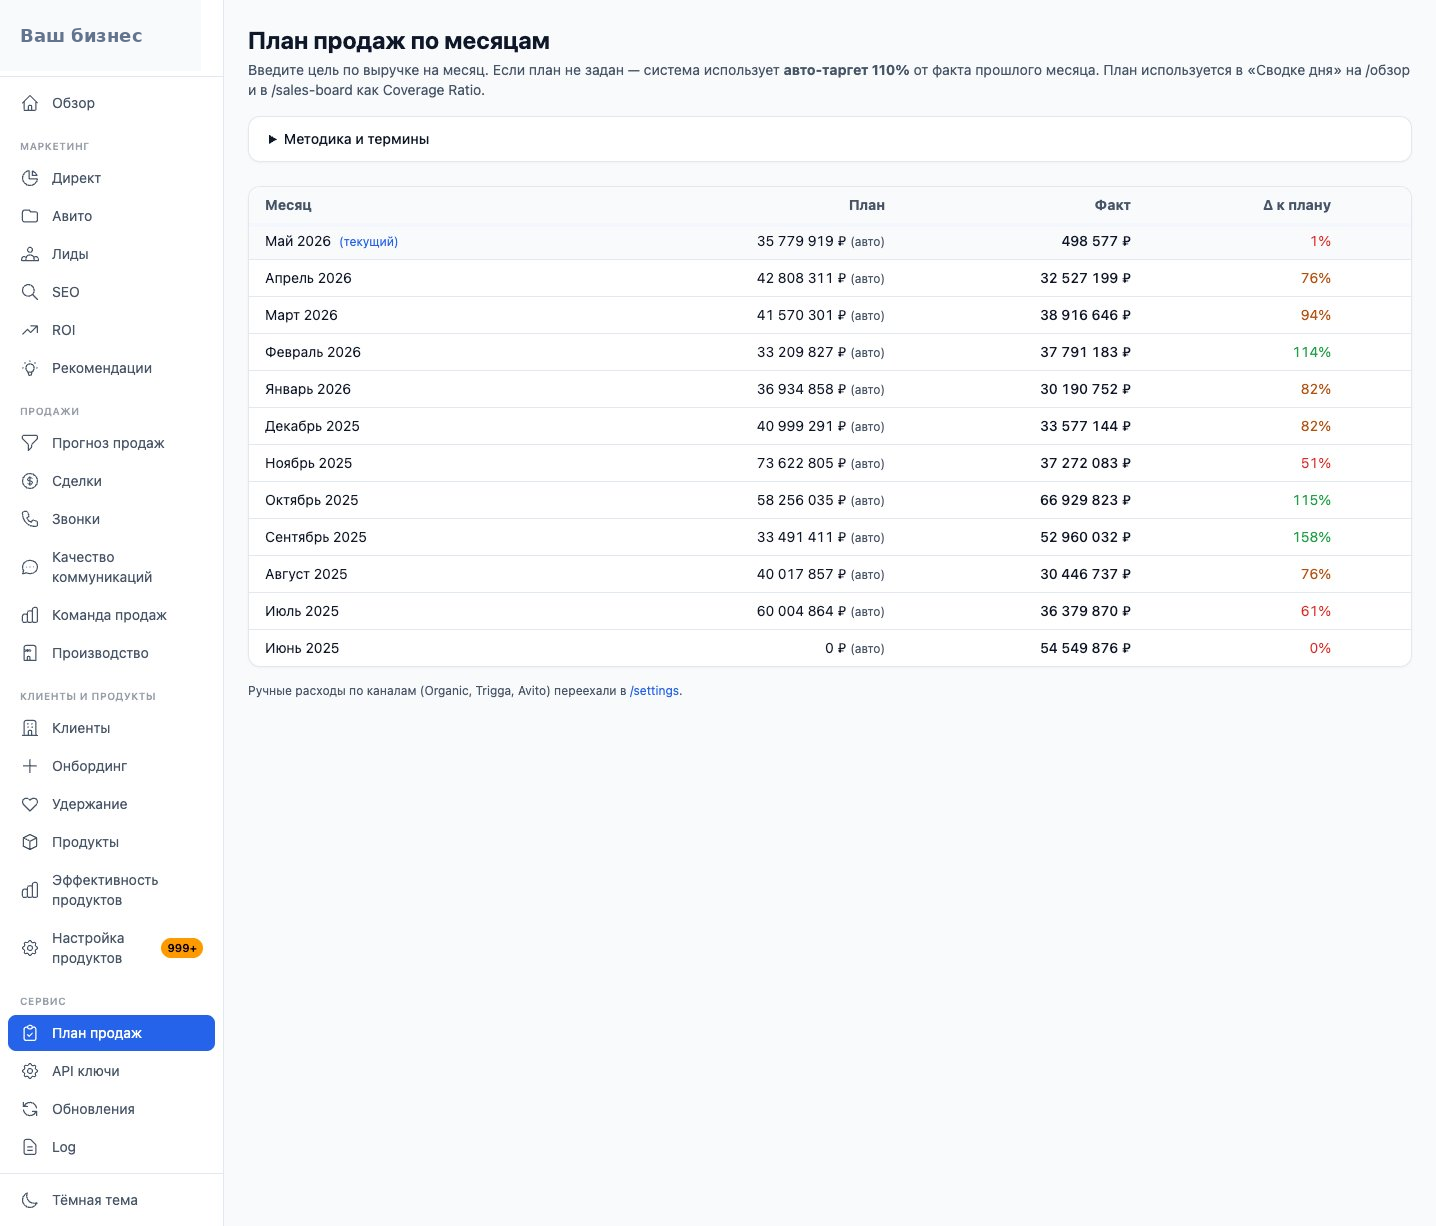Image resolution: width=1436 pixels, height=1226 pixels.
Task: Click the 999+ badge on Настройка продуктов
Action: 182,948
